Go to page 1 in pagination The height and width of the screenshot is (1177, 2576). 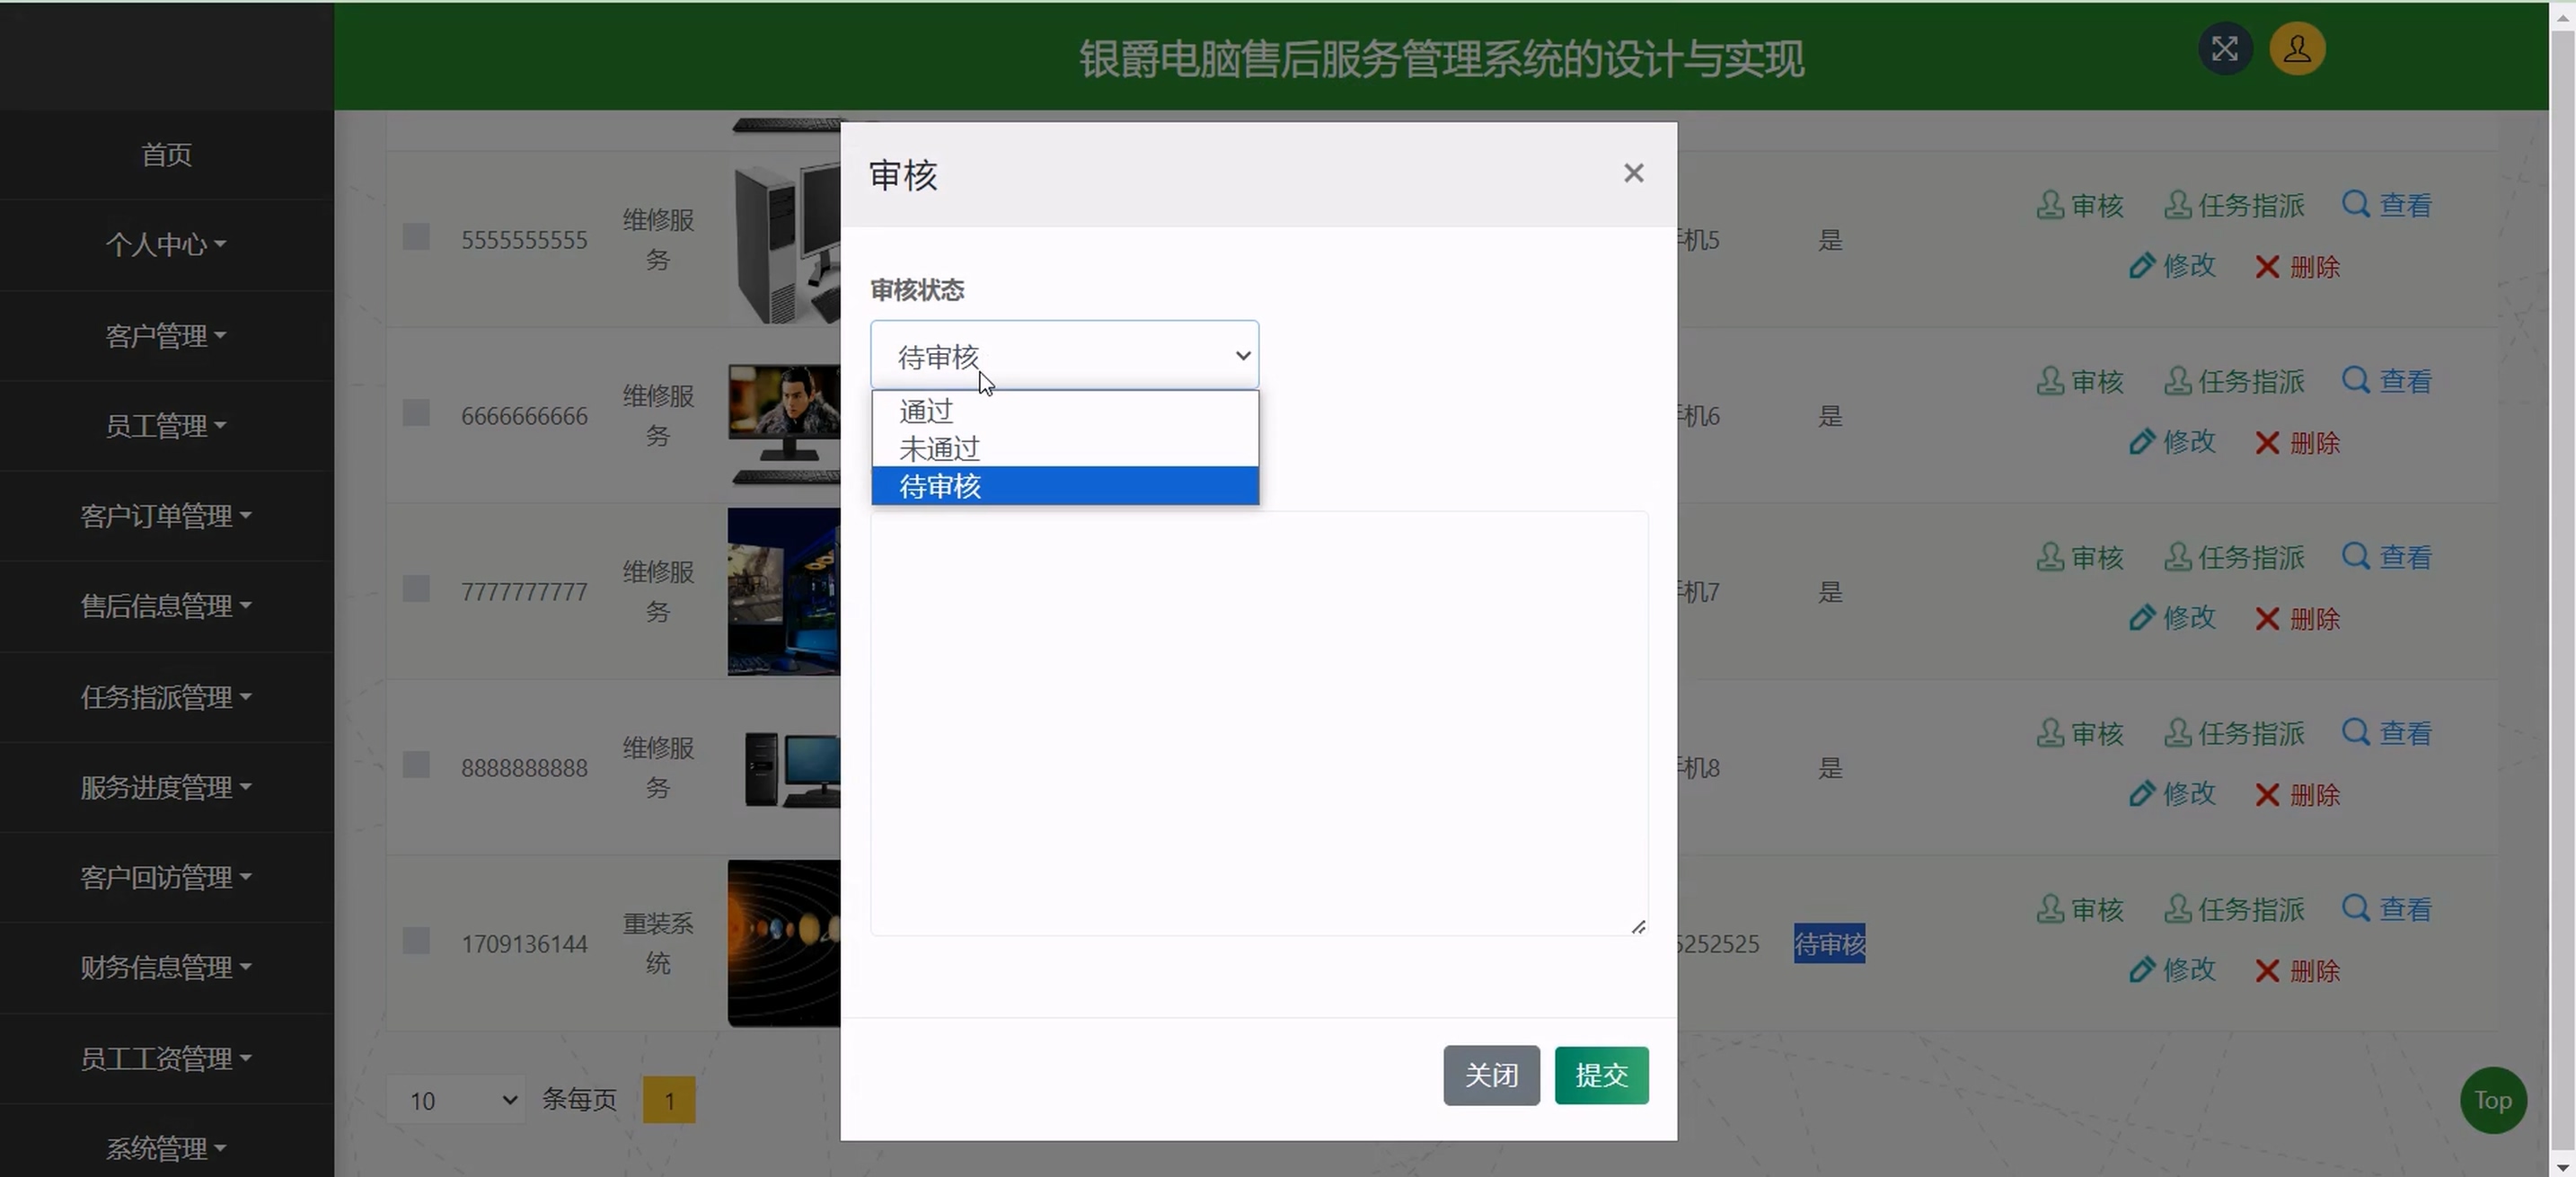(x=669, y=1100)
